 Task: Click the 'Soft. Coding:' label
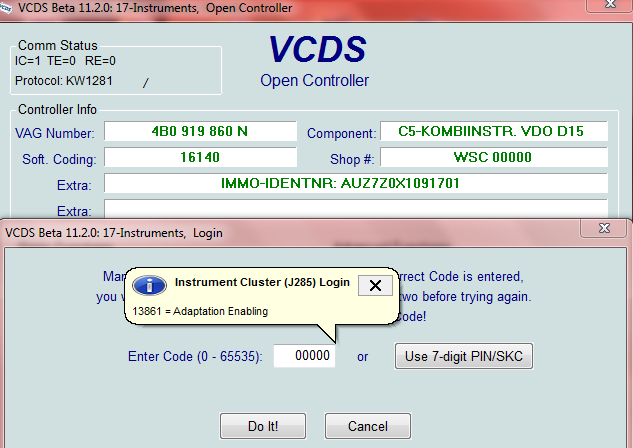point(59,159)
